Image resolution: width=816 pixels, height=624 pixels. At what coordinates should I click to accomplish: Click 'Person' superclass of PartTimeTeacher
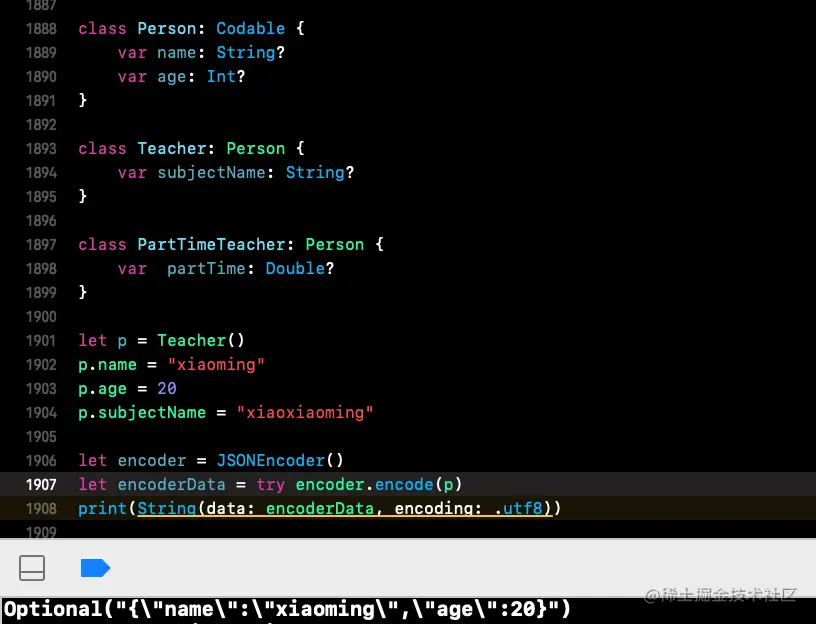(x=335, y=245)
